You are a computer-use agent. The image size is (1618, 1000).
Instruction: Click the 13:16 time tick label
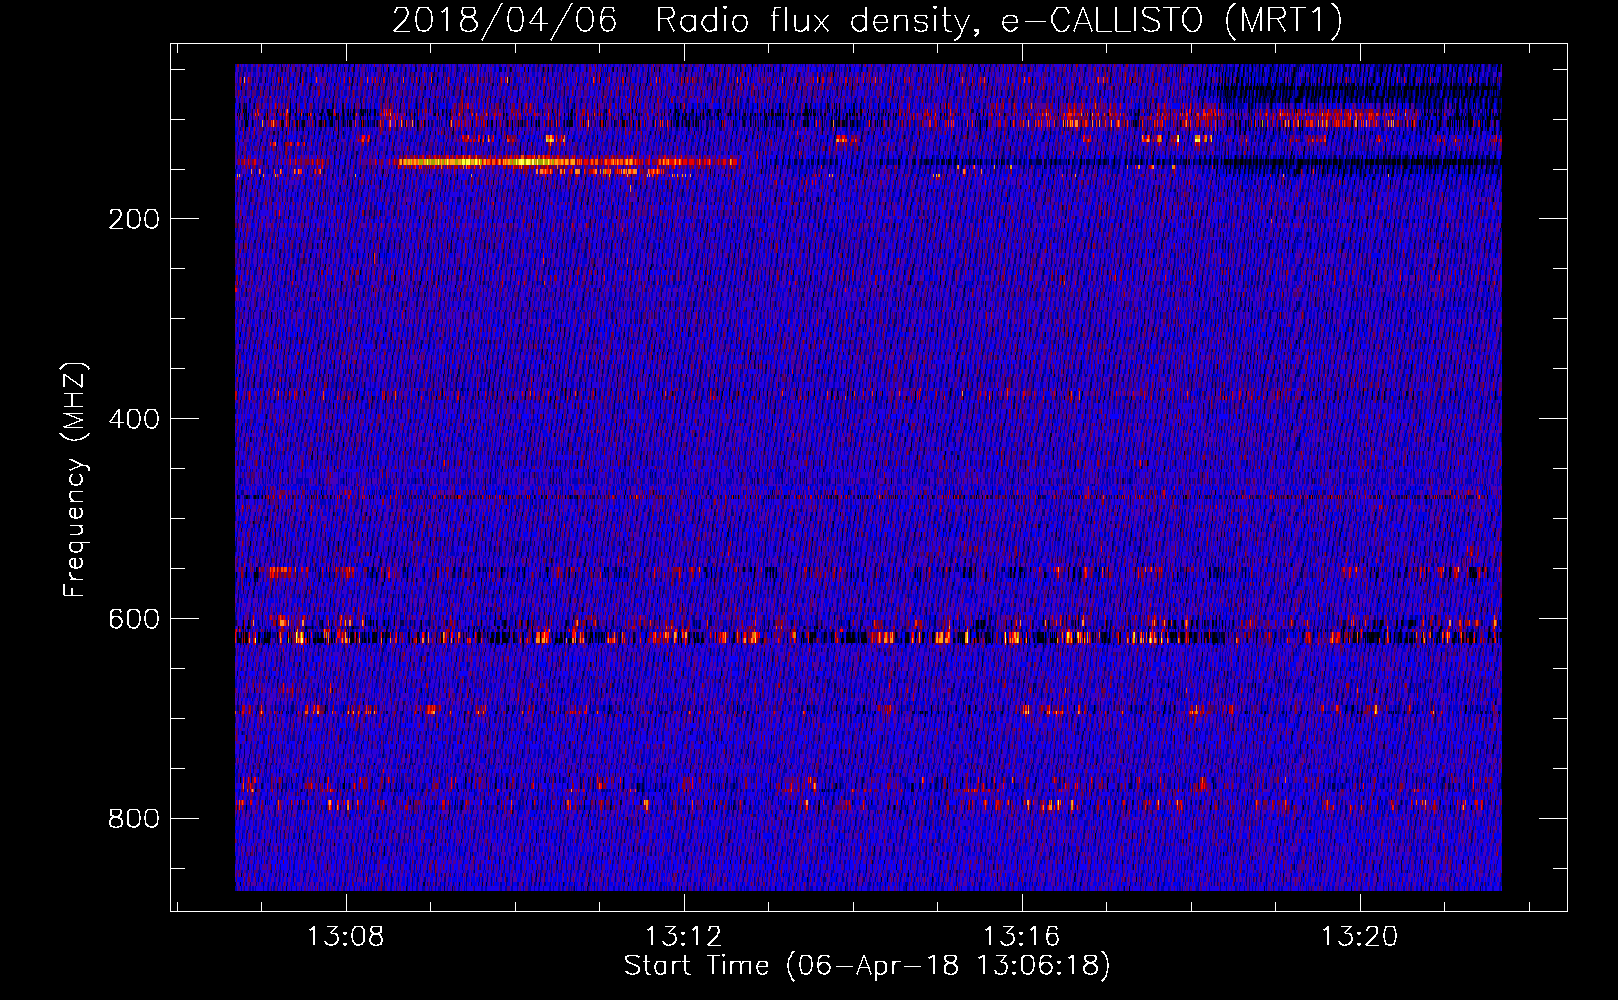click(1021, 937)
